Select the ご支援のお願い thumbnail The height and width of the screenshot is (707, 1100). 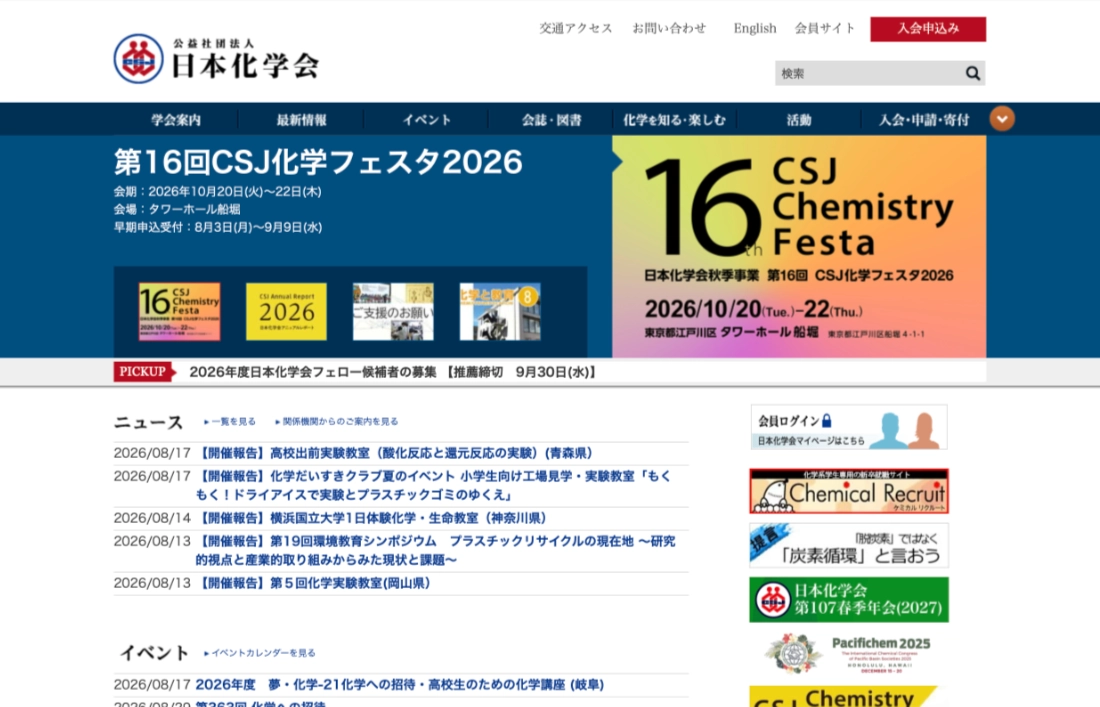tap(393, 311)
